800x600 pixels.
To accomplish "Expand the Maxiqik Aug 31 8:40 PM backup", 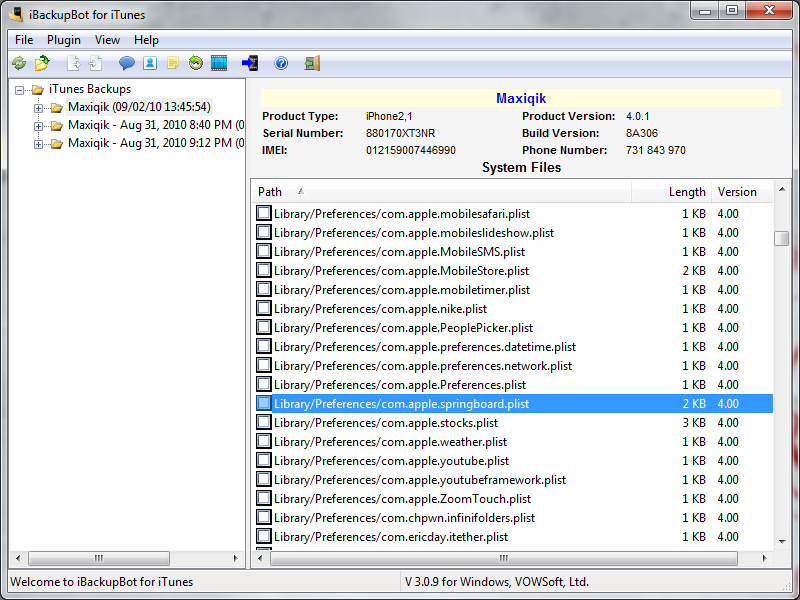I will [38, 126].
